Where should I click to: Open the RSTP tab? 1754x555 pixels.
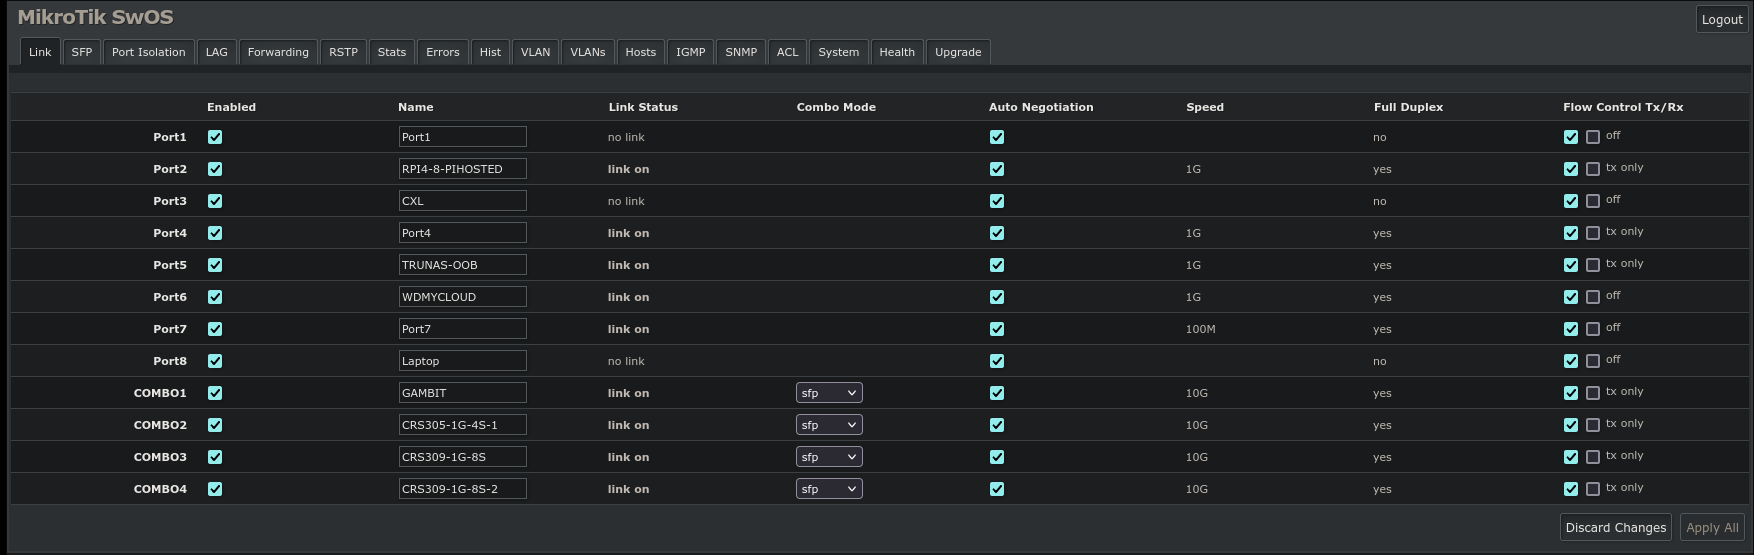click(343, 52)
